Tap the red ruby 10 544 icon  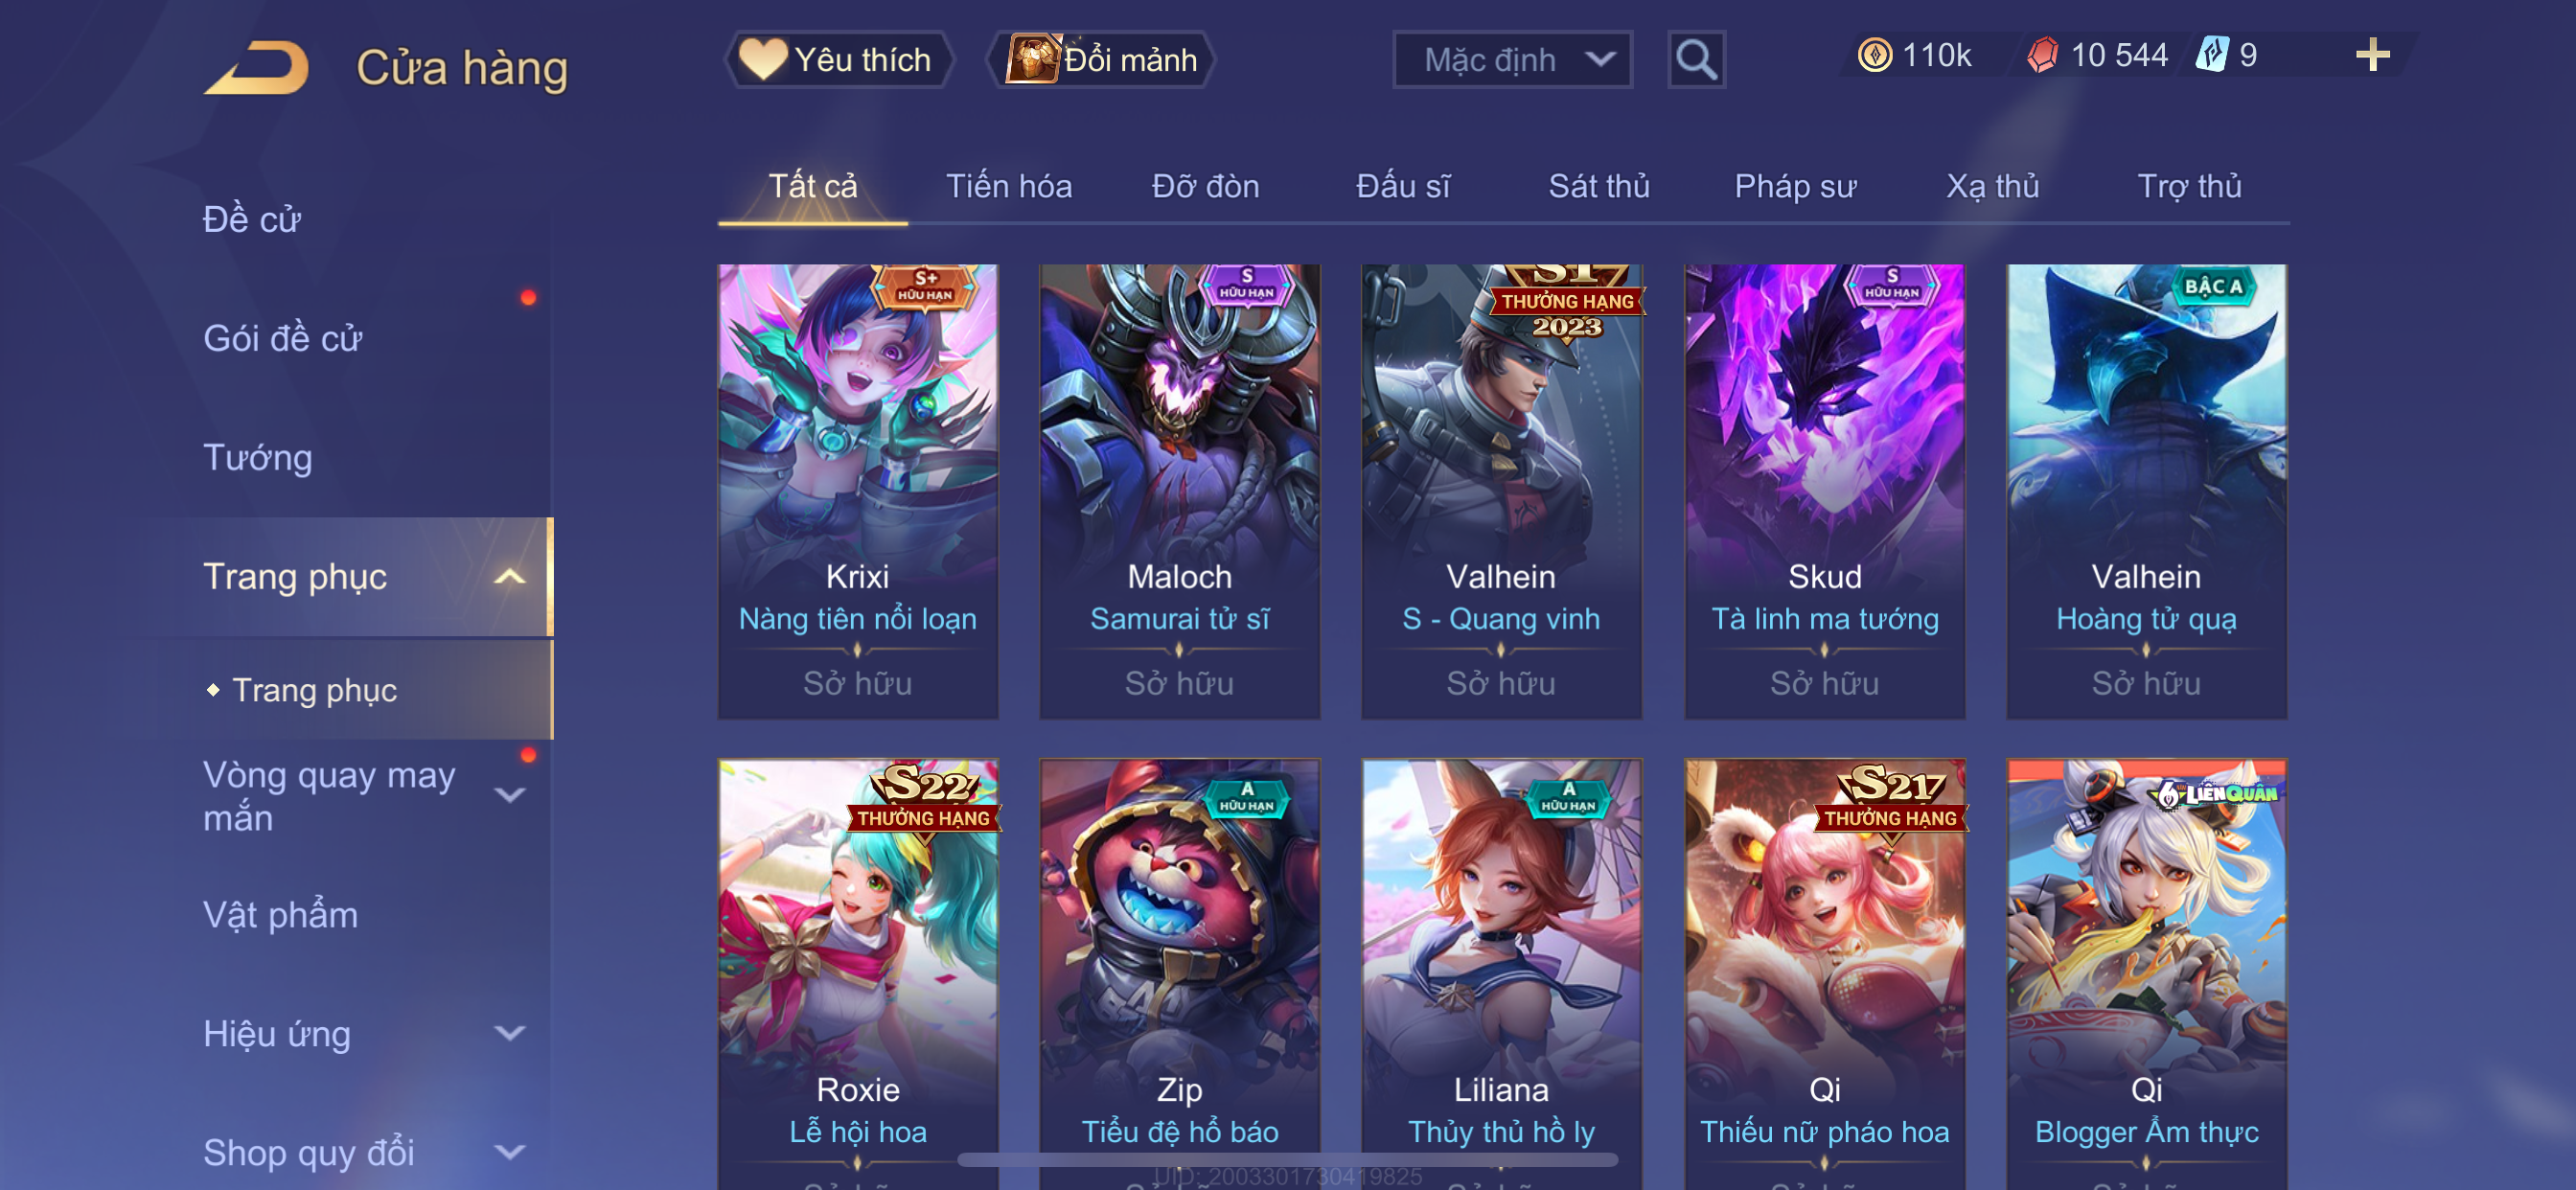2041,55
